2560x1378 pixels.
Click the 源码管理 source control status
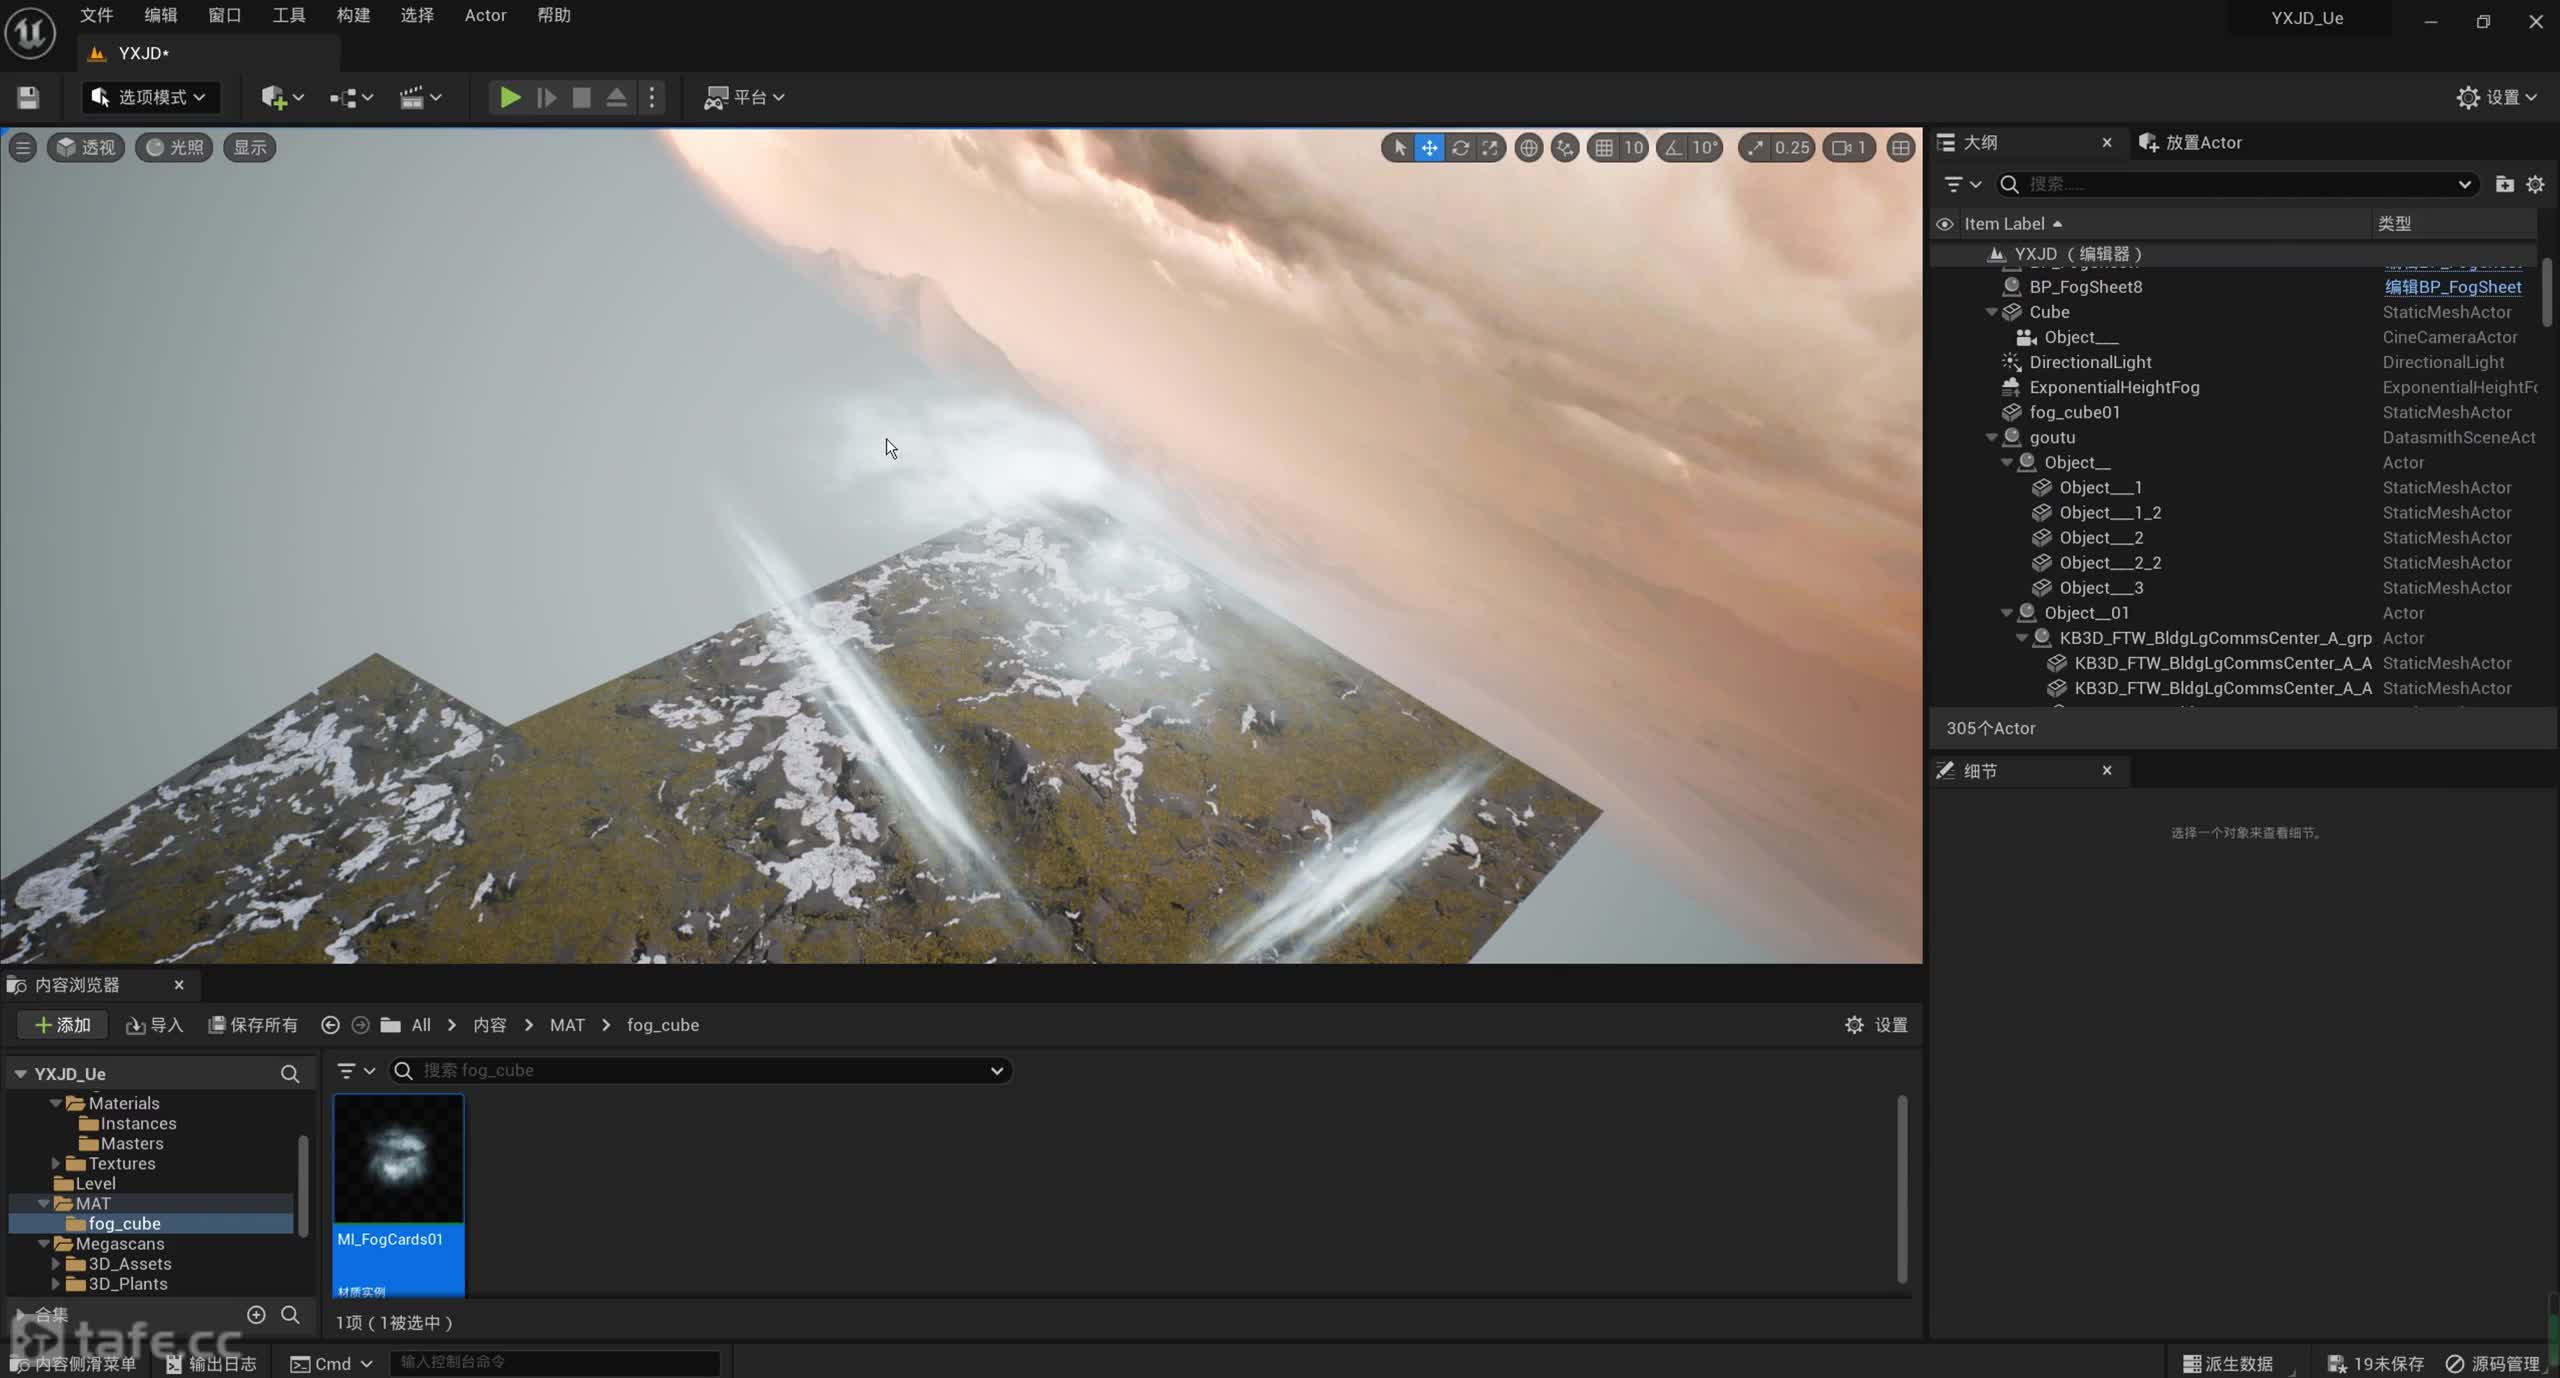[2493, 1364]
